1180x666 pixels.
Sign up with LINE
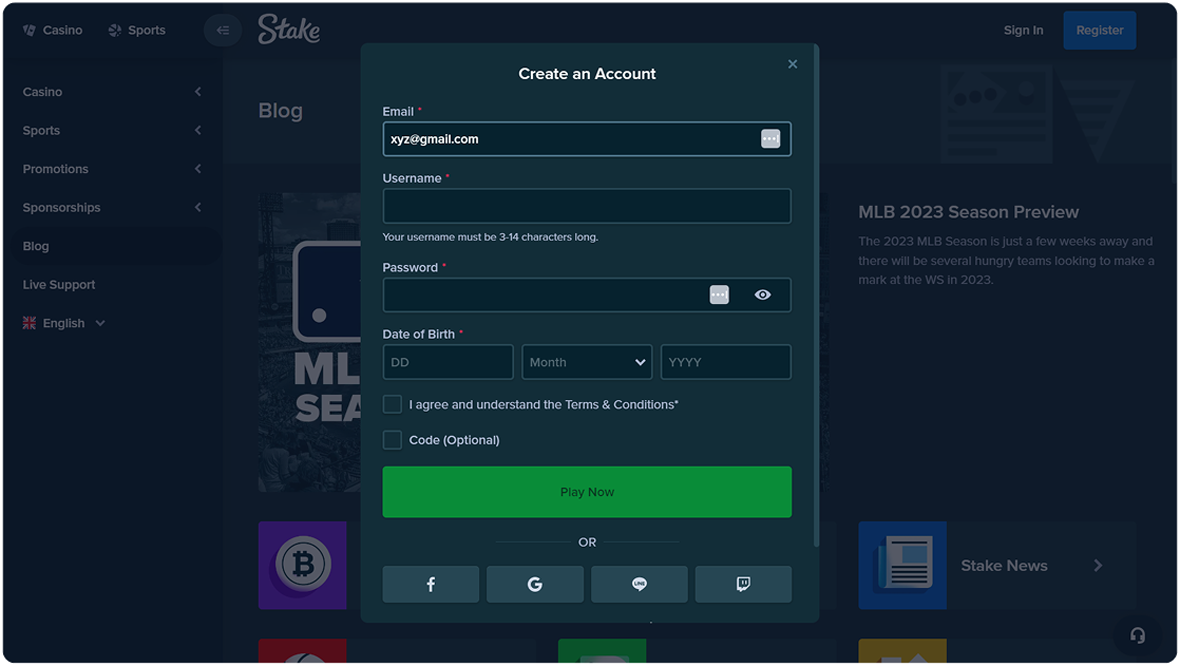tap(639, 584)
